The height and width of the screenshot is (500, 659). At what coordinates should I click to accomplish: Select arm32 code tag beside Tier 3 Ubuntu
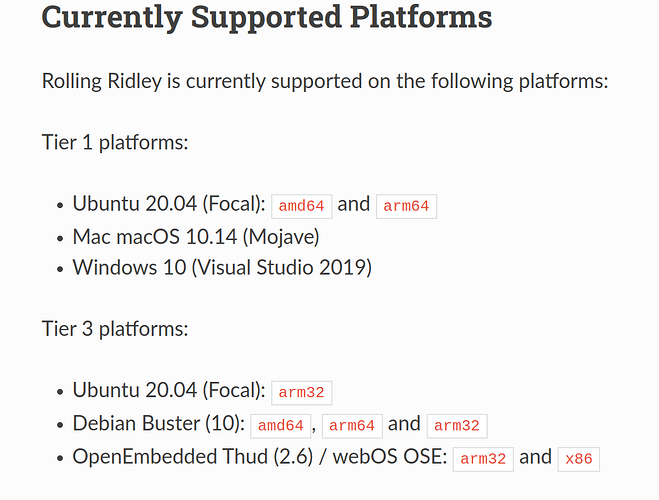coord(302,393)
